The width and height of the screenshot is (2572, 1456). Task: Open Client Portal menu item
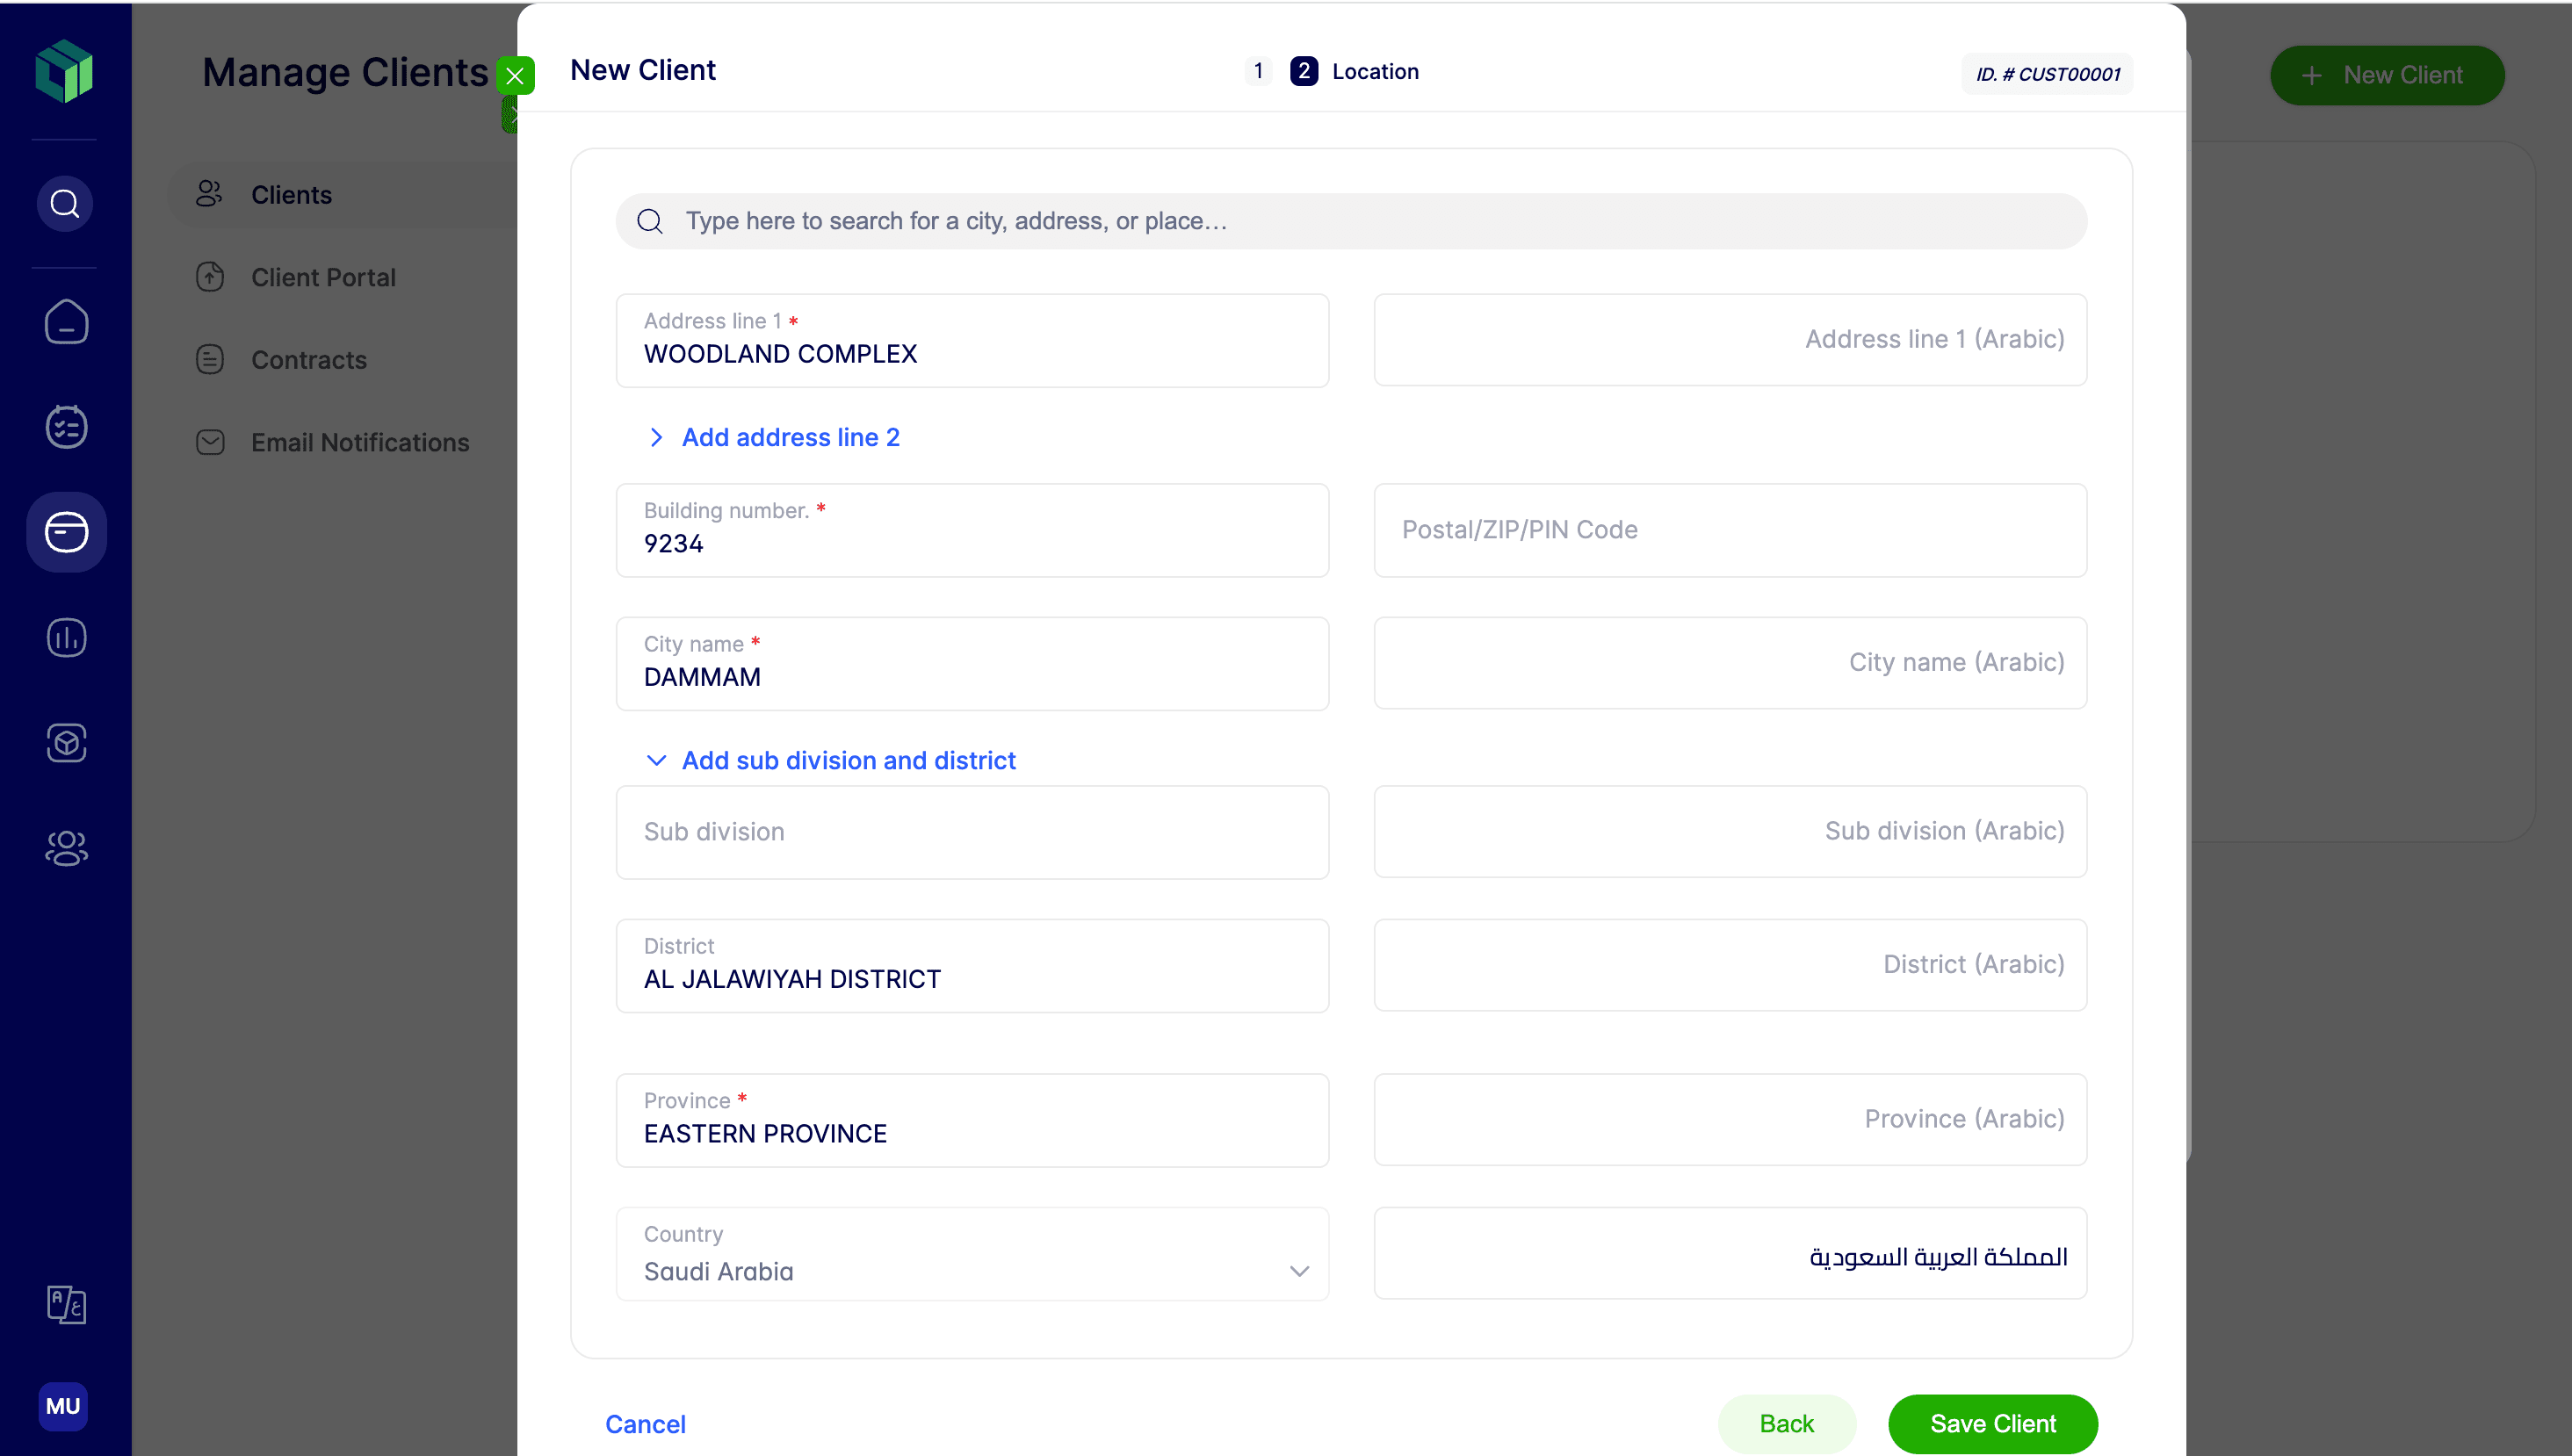[322, 277]
